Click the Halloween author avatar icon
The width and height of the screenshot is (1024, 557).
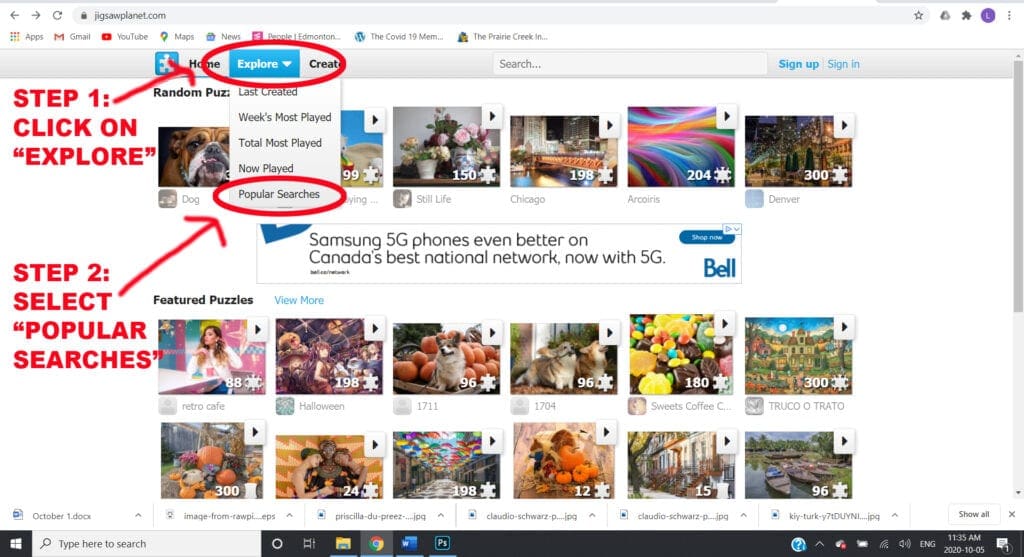click(285, 406)
